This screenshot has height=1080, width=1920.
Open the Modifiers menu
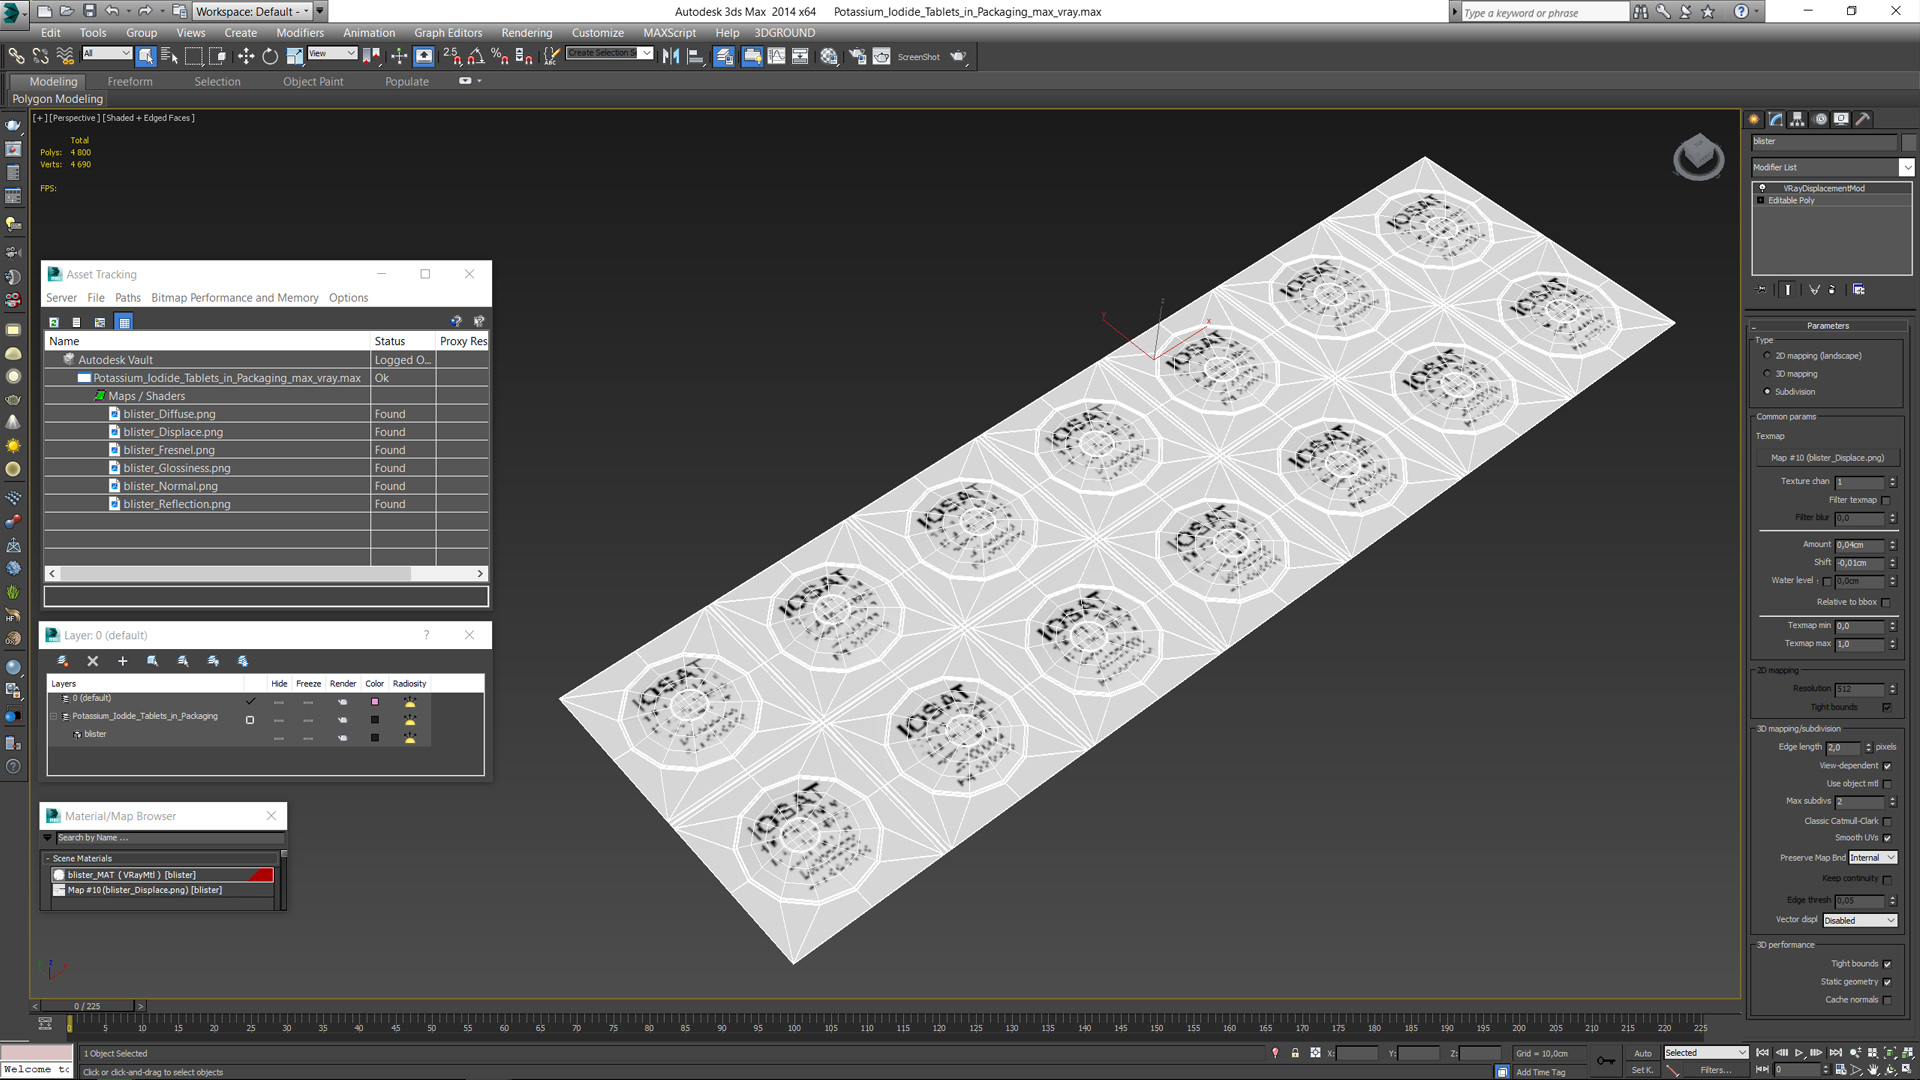[300, 33]
